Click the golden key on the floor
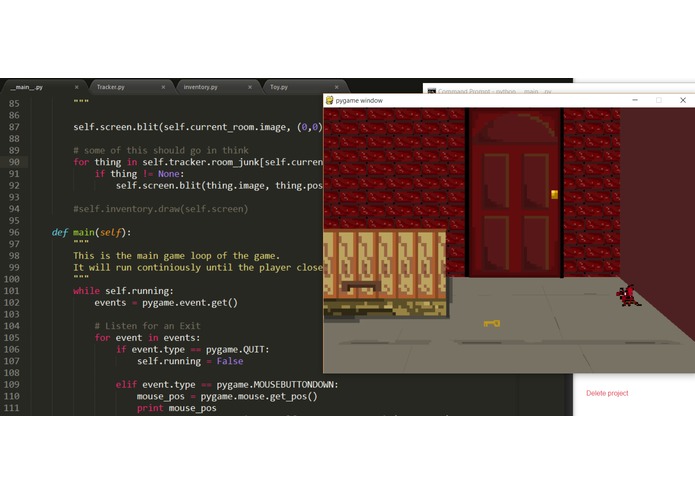This screenshot has height=494, width=695. [x=492, y=323]
